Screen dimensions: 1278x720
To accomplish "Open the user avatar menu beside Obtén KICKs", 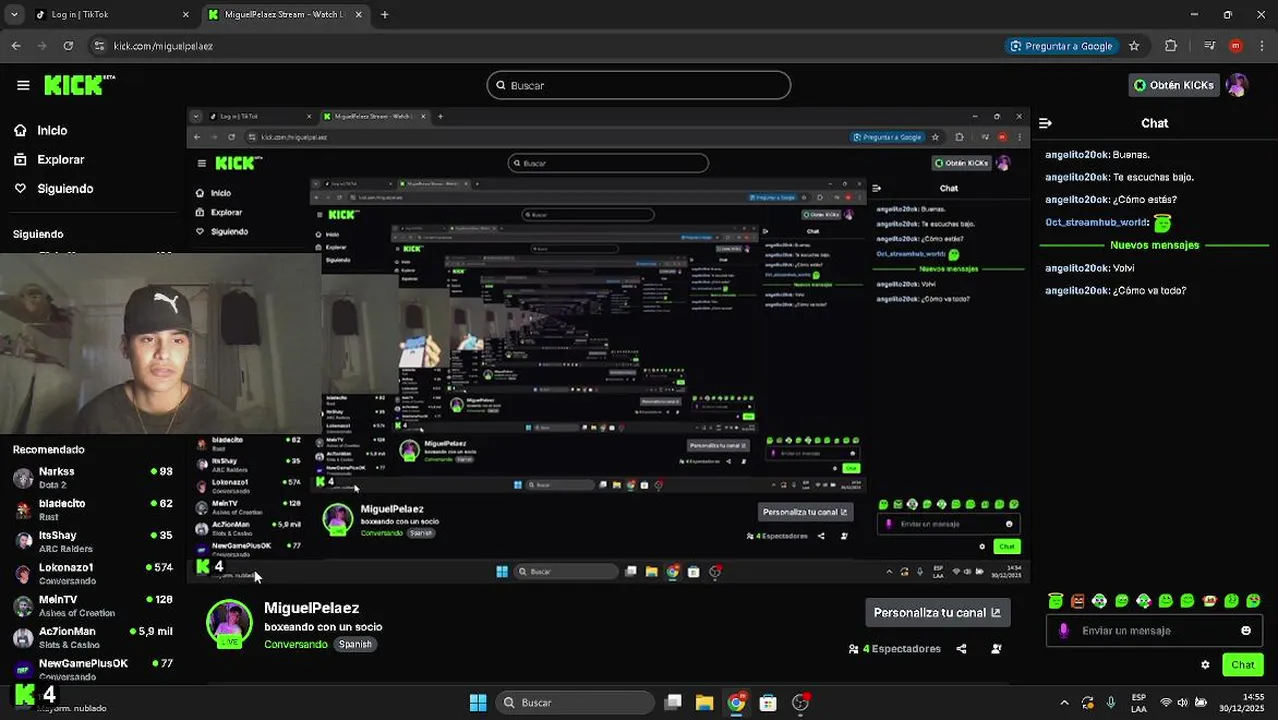I will tap(1237, 85).
